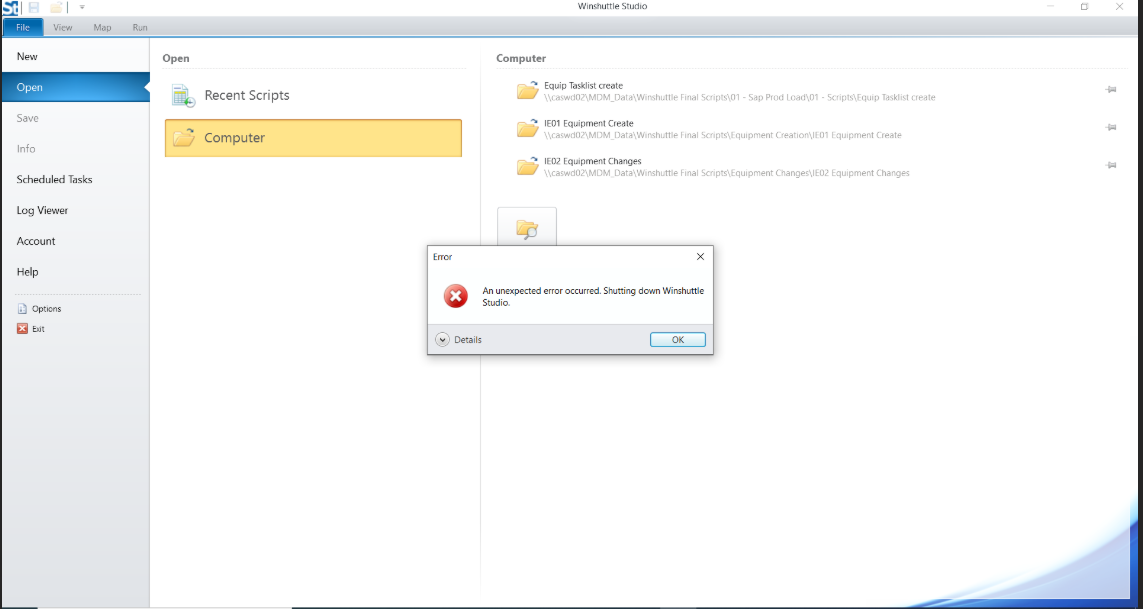Image resolution: width=1143 pixels, height=609 pixels.
Task: Click the Error dialog title text
Action: click(442, 257)
